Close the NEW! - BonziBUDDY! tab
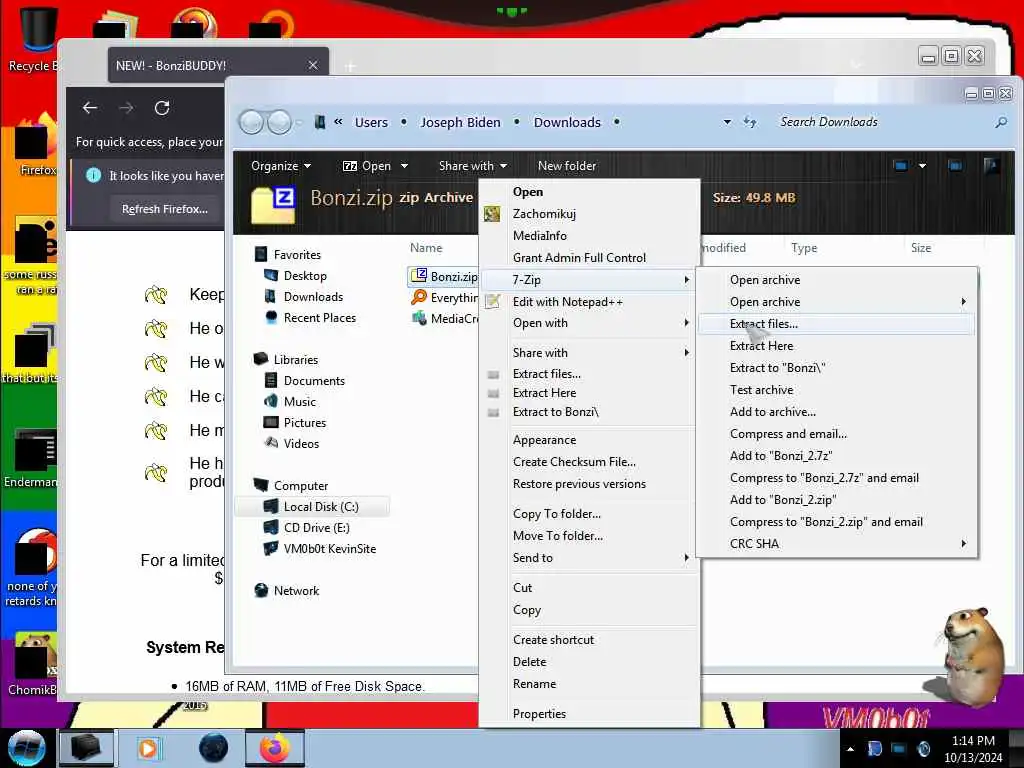The width and height of the screenshot is (1024, 768). 313,65
